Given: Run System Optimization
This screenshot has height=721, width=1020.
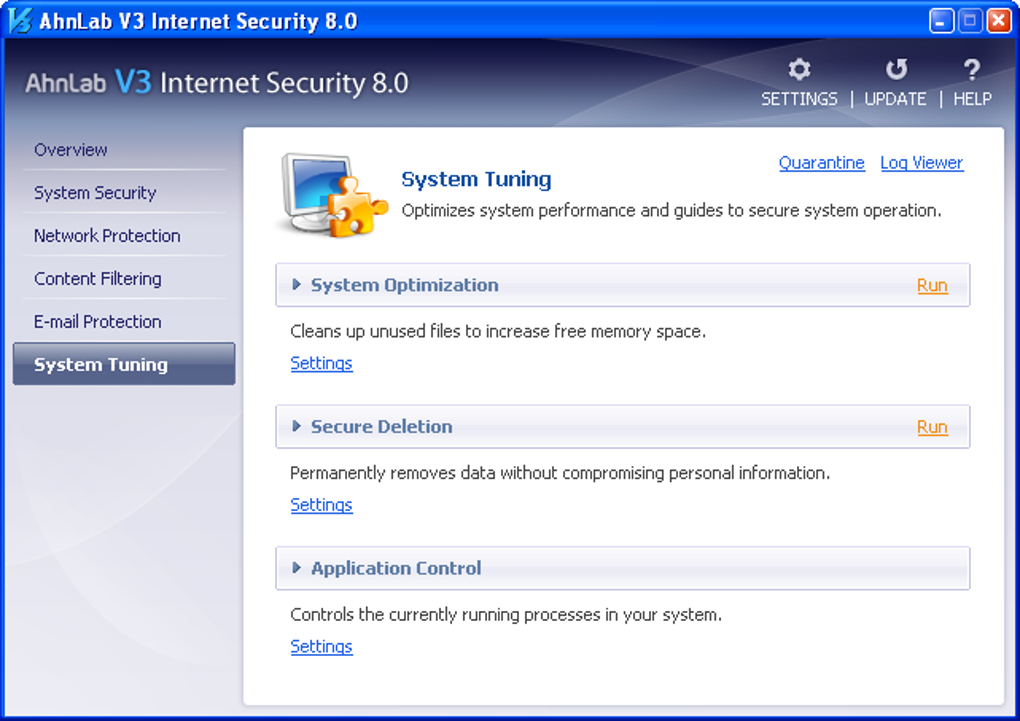Looking at the screenshot, I should point(932,286).
